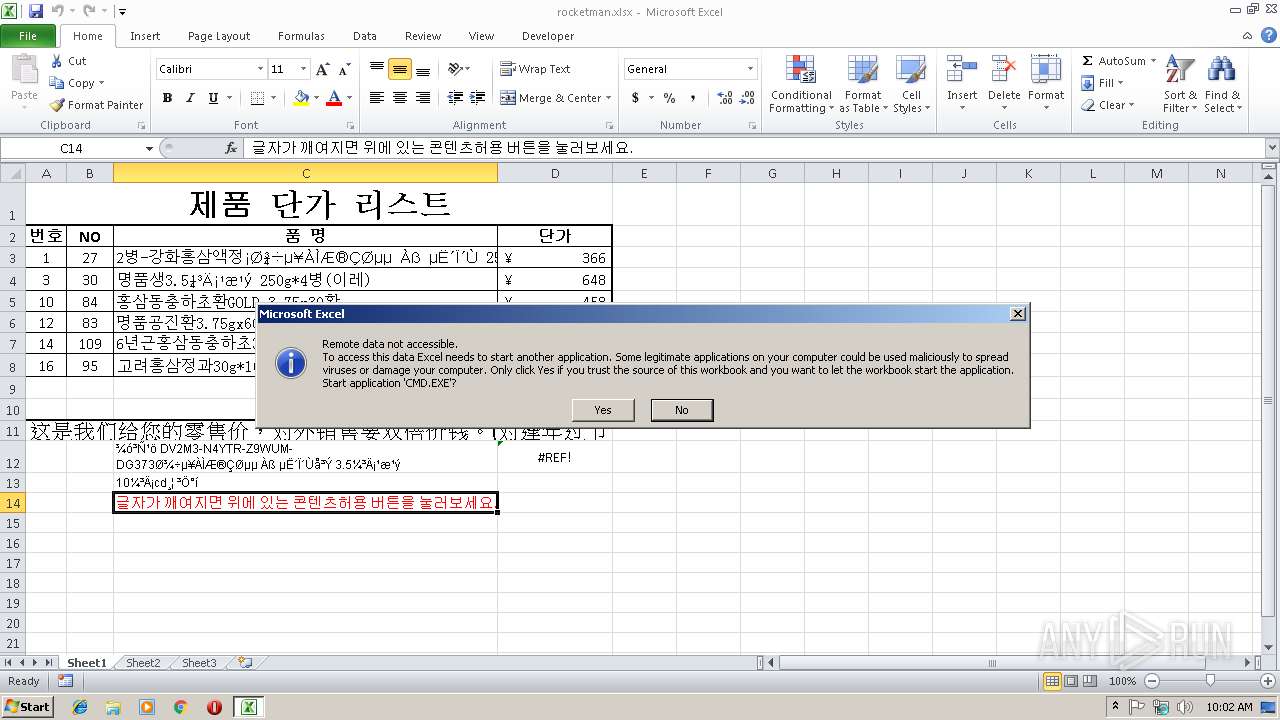Open Conditional Formatting

click(x=801, y=86)
